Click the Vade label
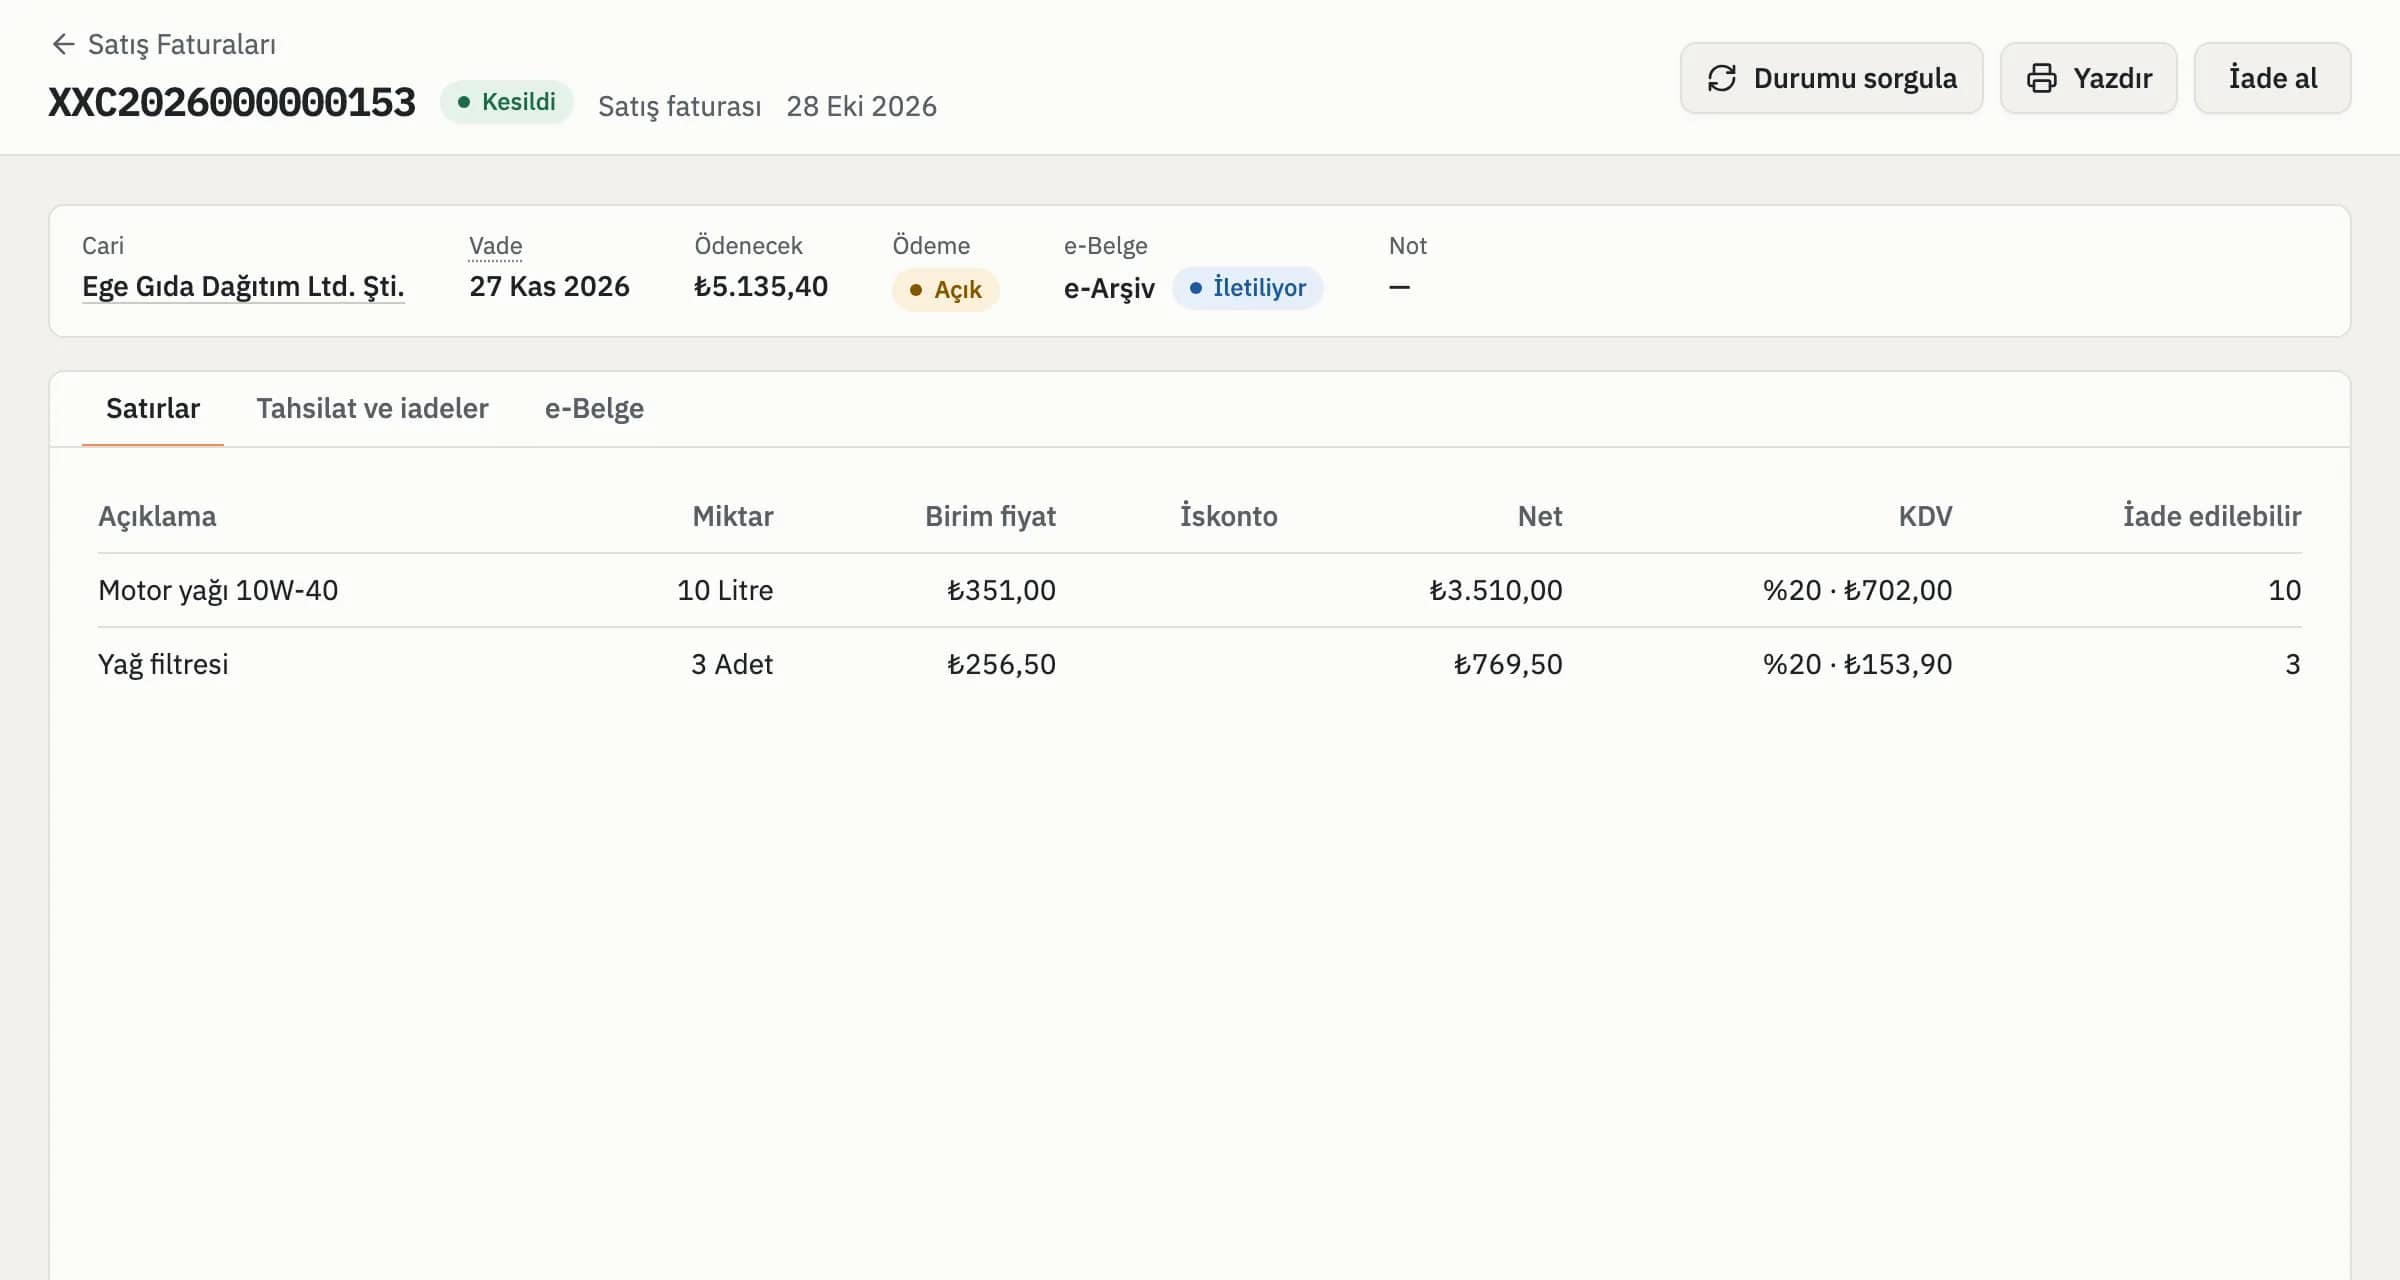This screenshot has height=1280, width=2400. pos(495,246)
